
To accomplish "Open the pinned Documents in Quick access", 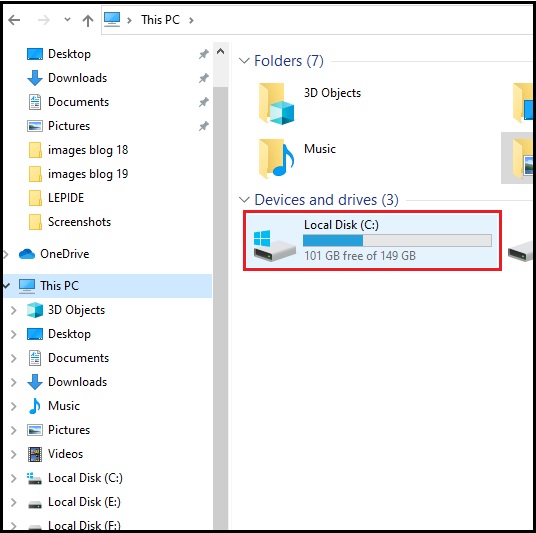I will (68, 102).
